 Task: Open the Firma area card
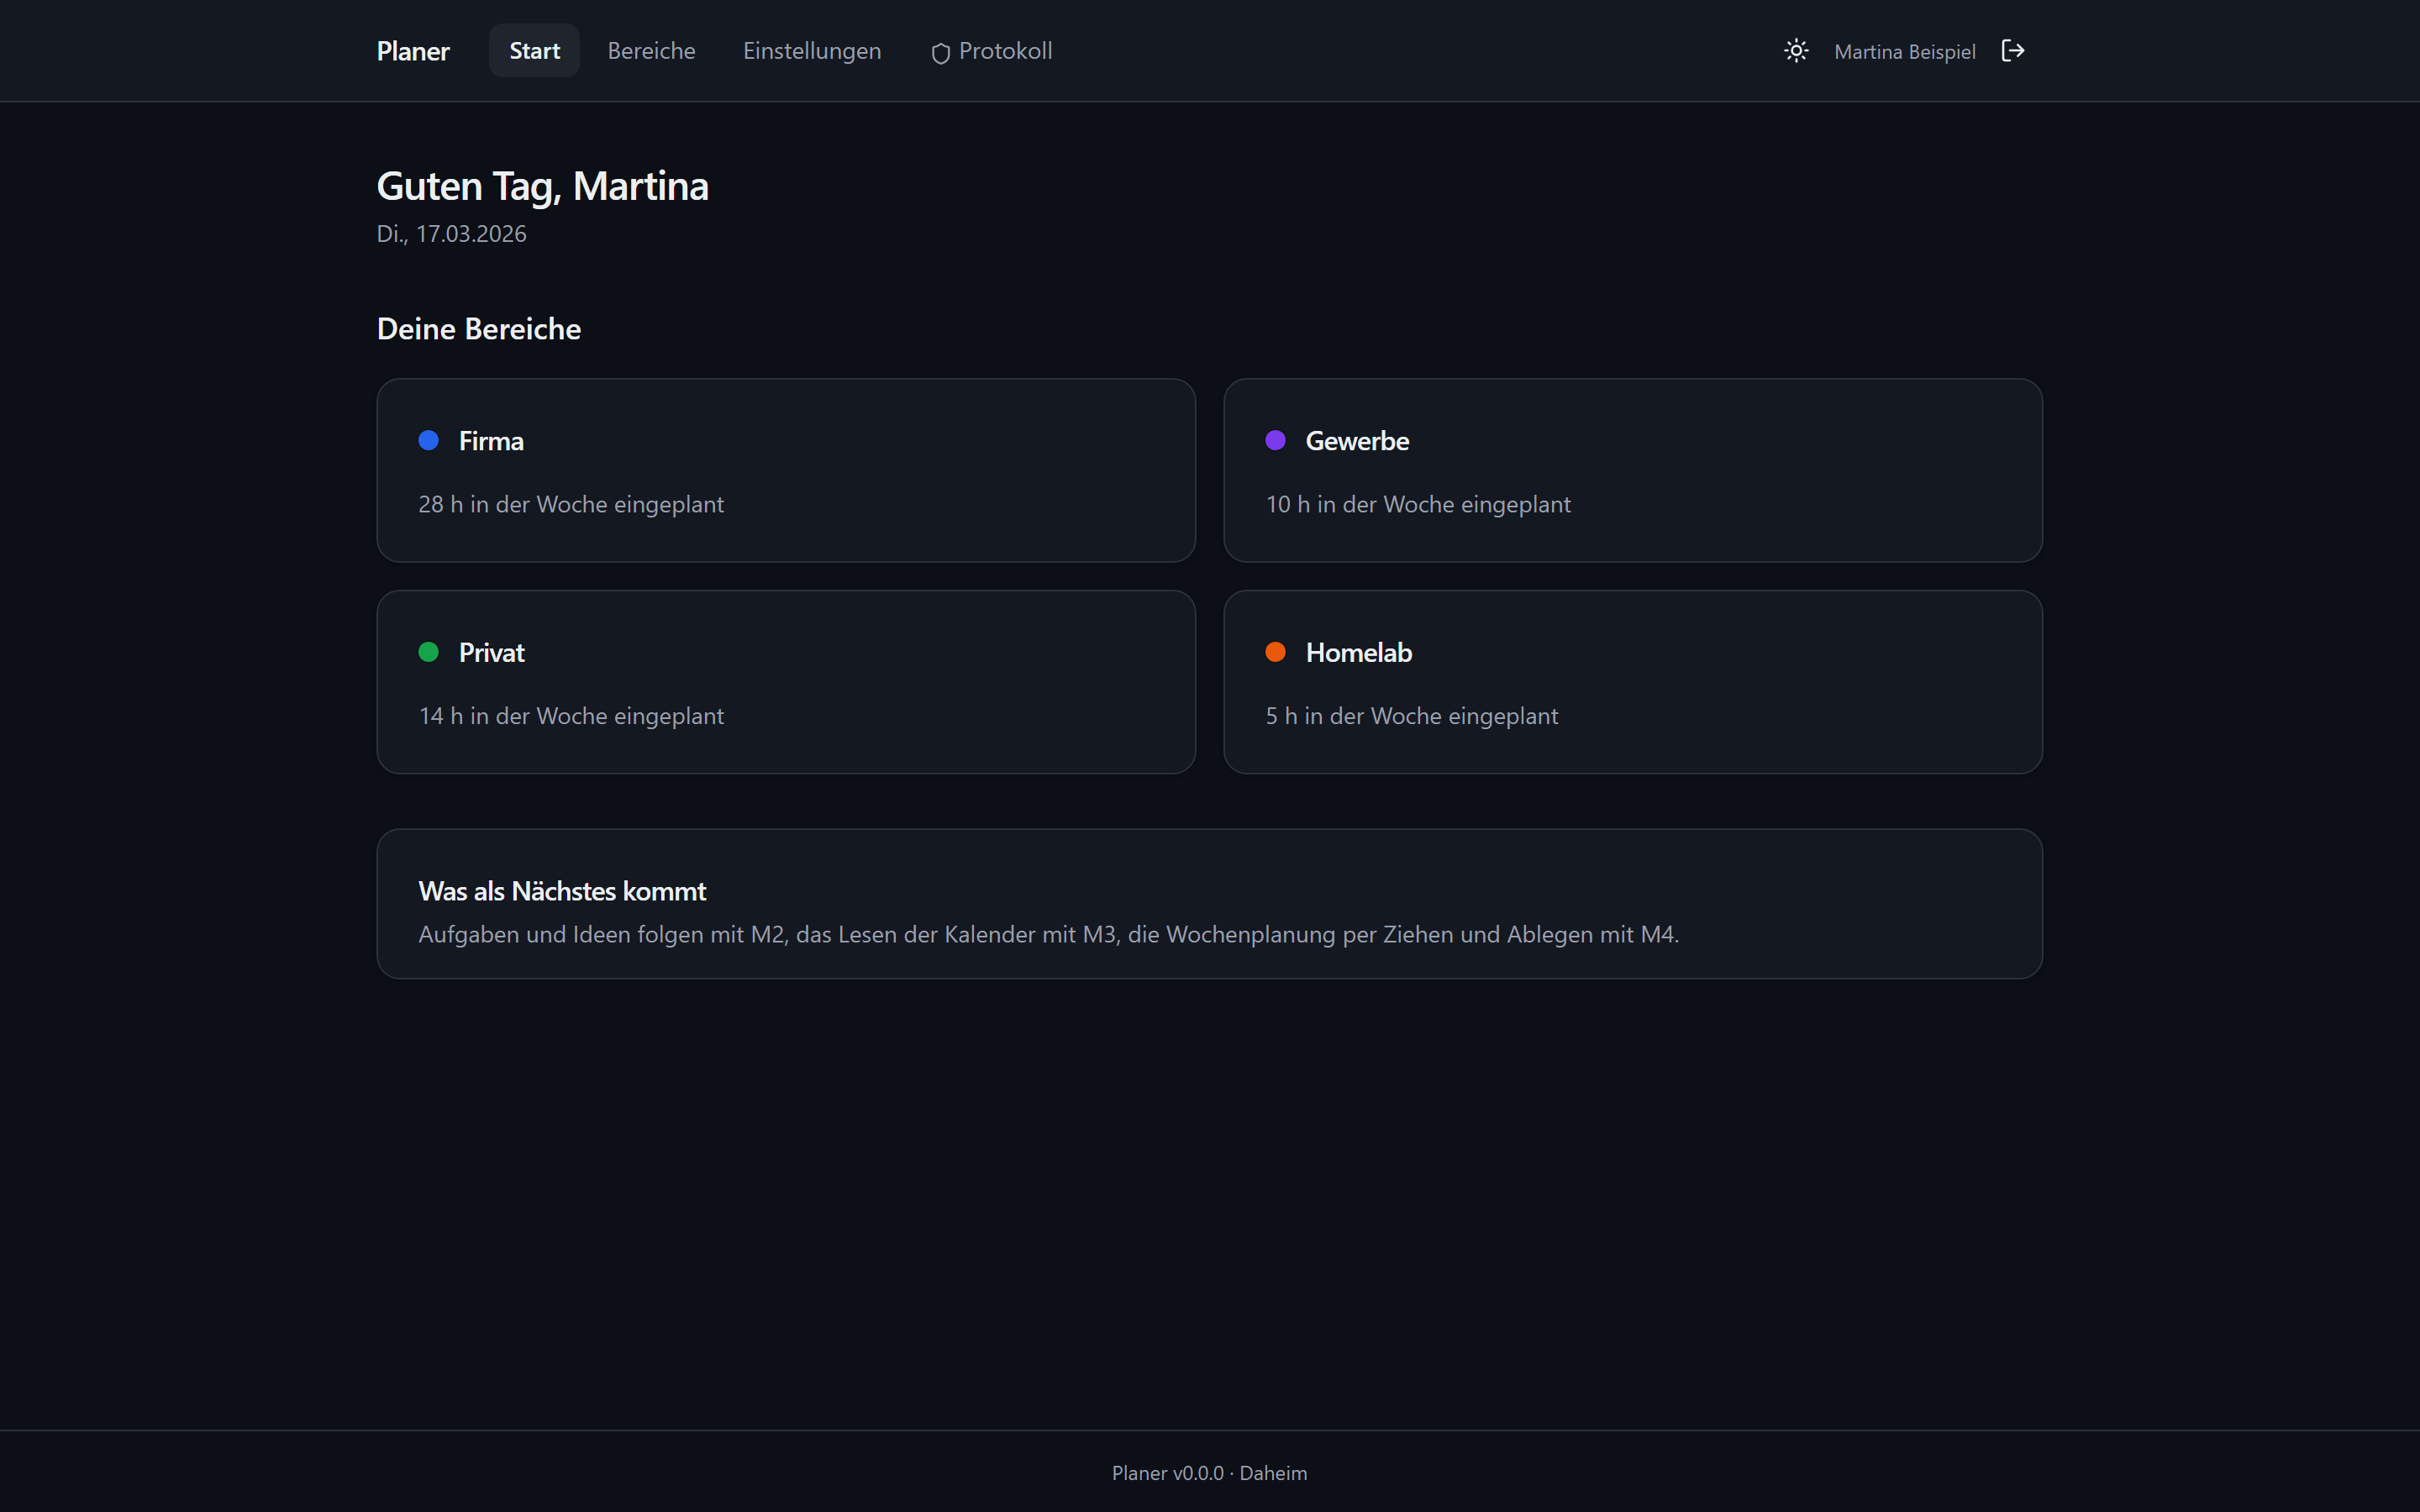[786, 470]
